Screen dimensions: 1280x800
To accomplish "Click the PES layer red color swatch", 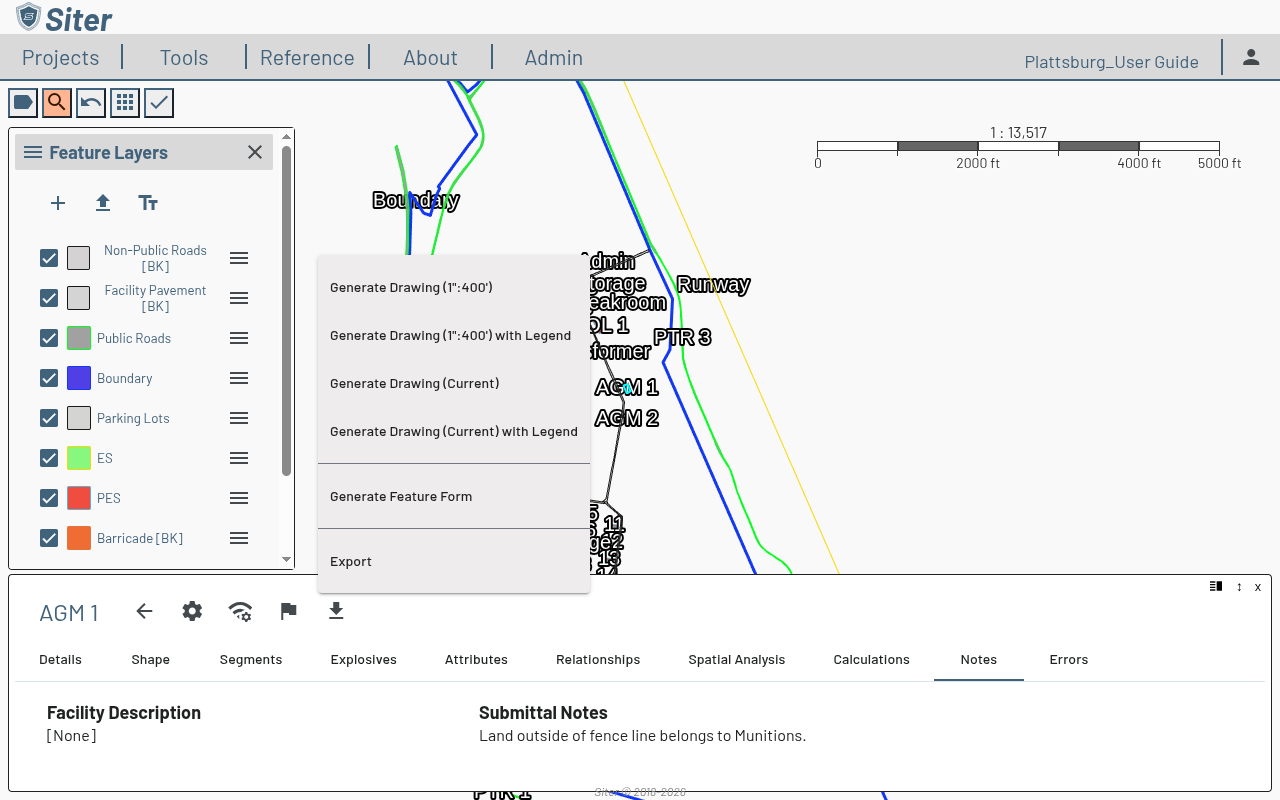I will 79,498.
